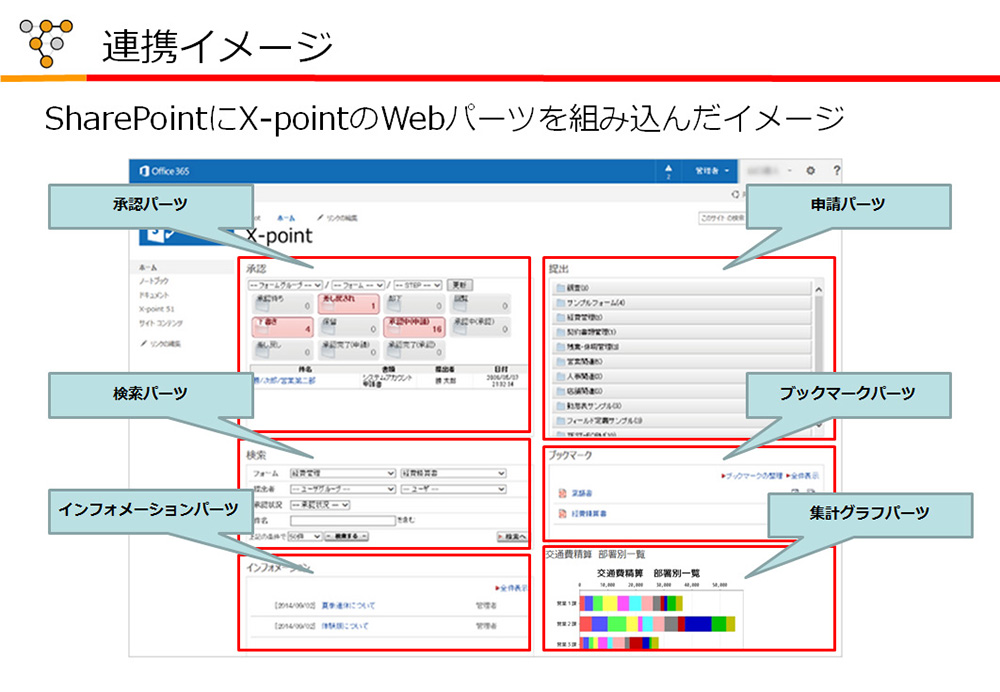Select ホーム in left navigation
Viewport: 1000px width, 692px height.
pyautogui.click(x=148, y=267)
